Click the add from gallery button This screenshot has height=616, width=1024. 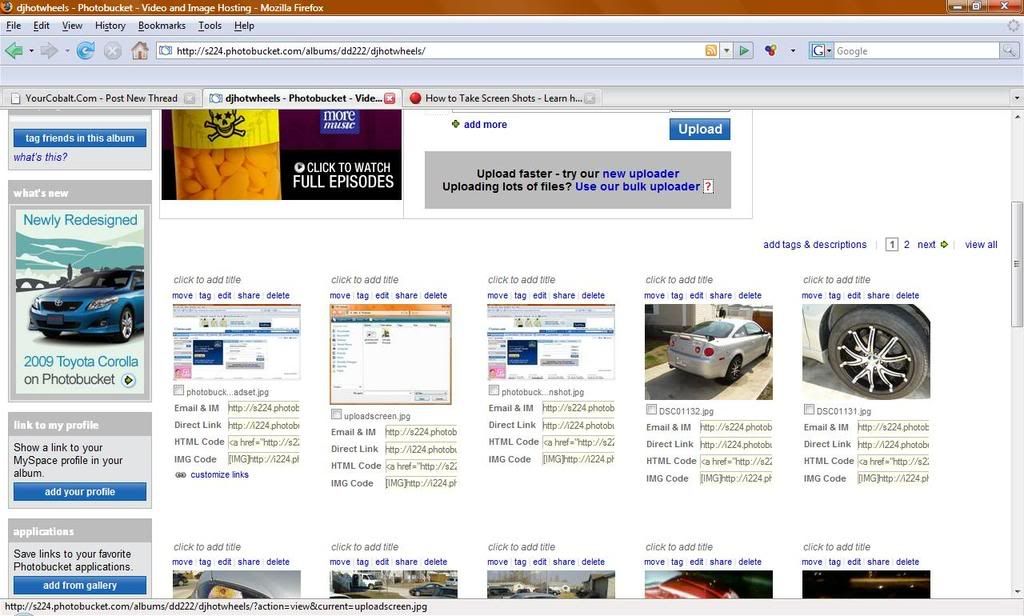pos(80,585)
